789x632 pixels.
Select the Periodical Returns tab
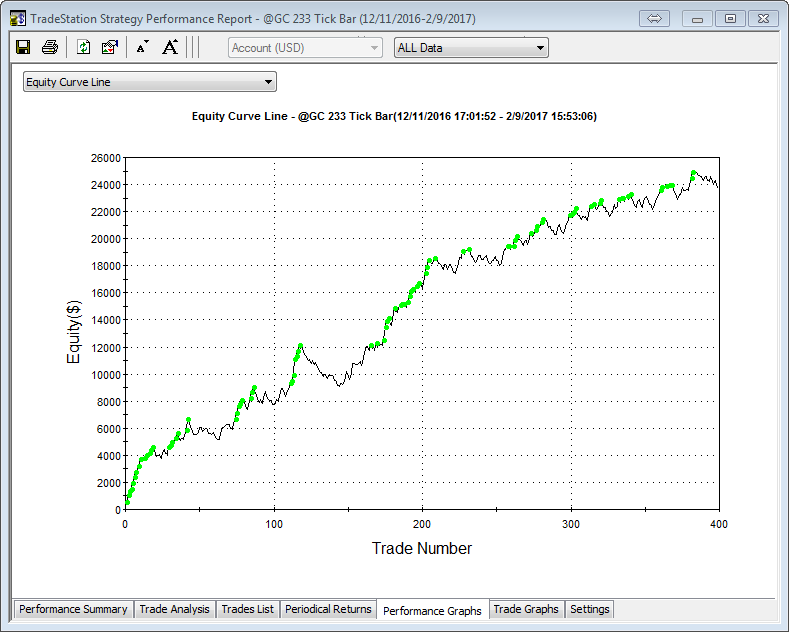pyautogui.click(x=328, y=609)
